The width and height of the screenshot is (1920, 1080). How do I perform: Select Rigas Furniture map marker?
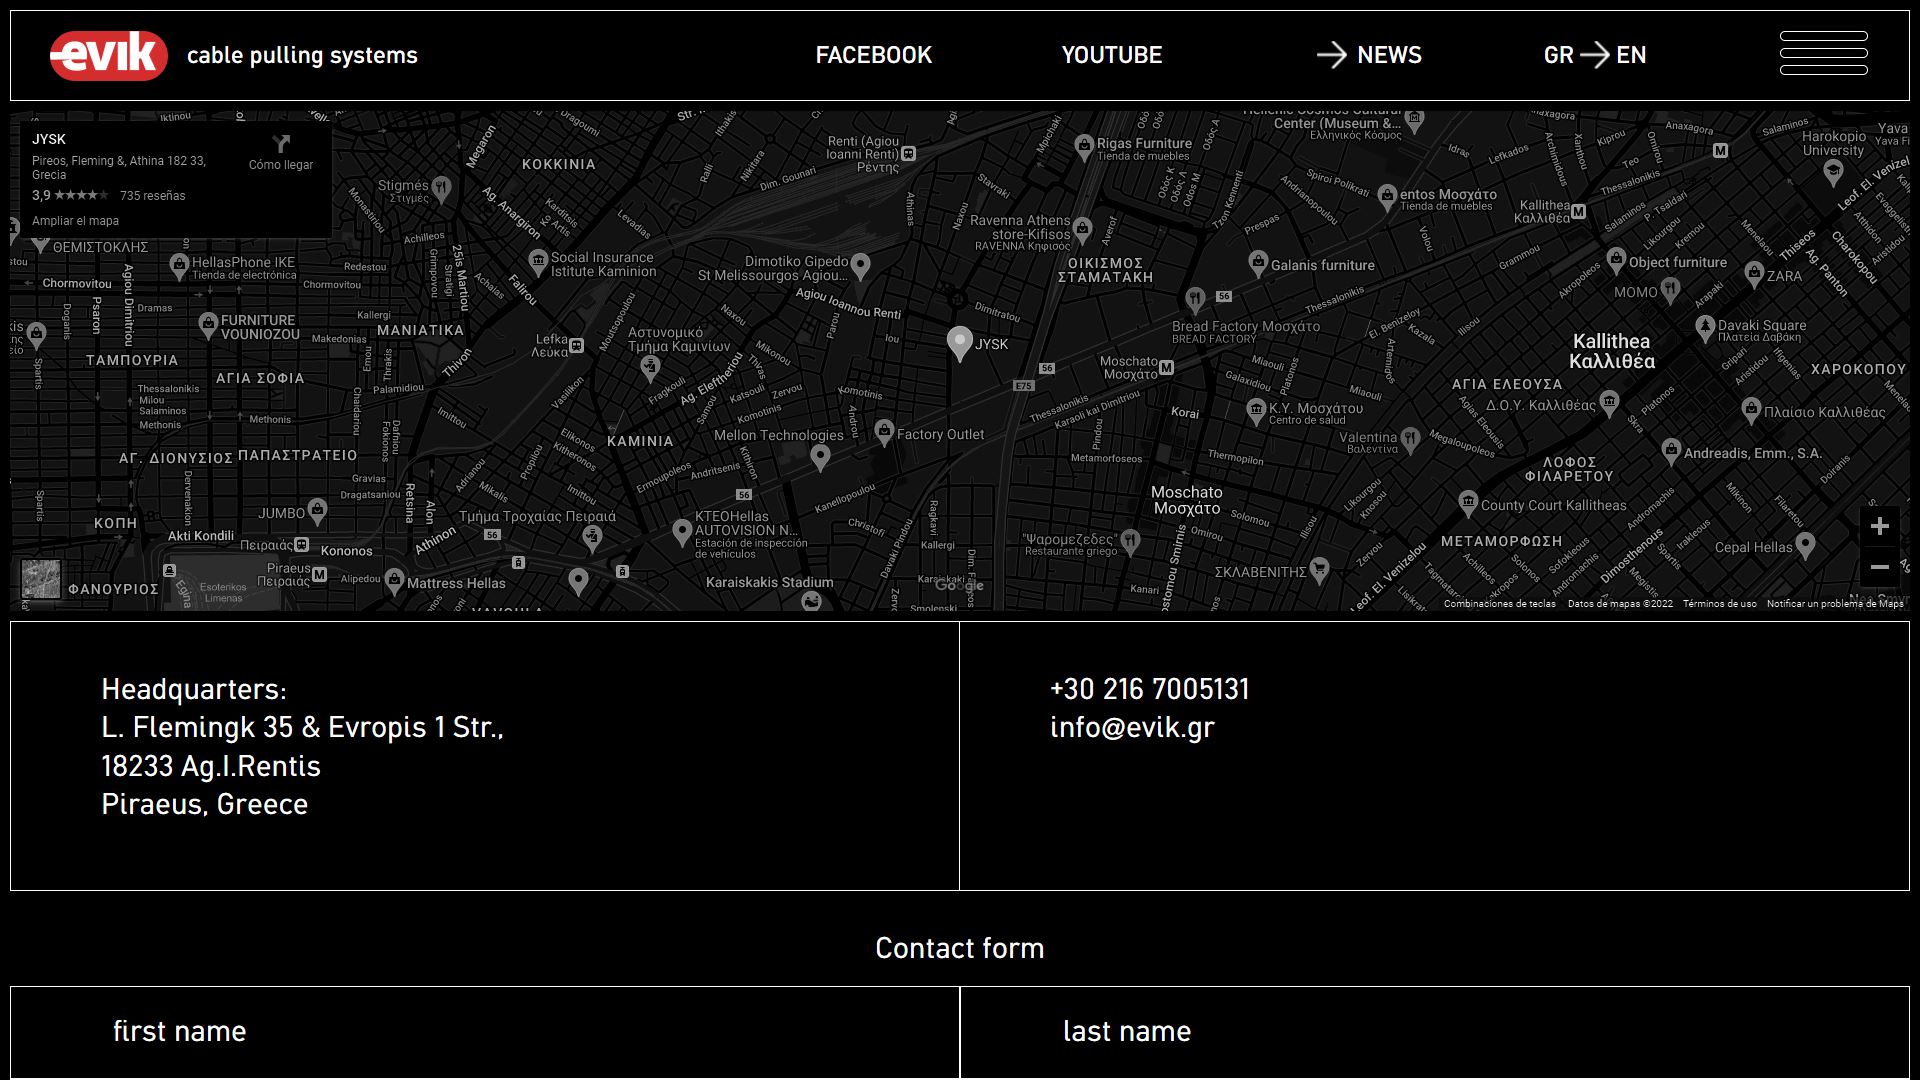pyautogui.click(x=1083, y=148)
